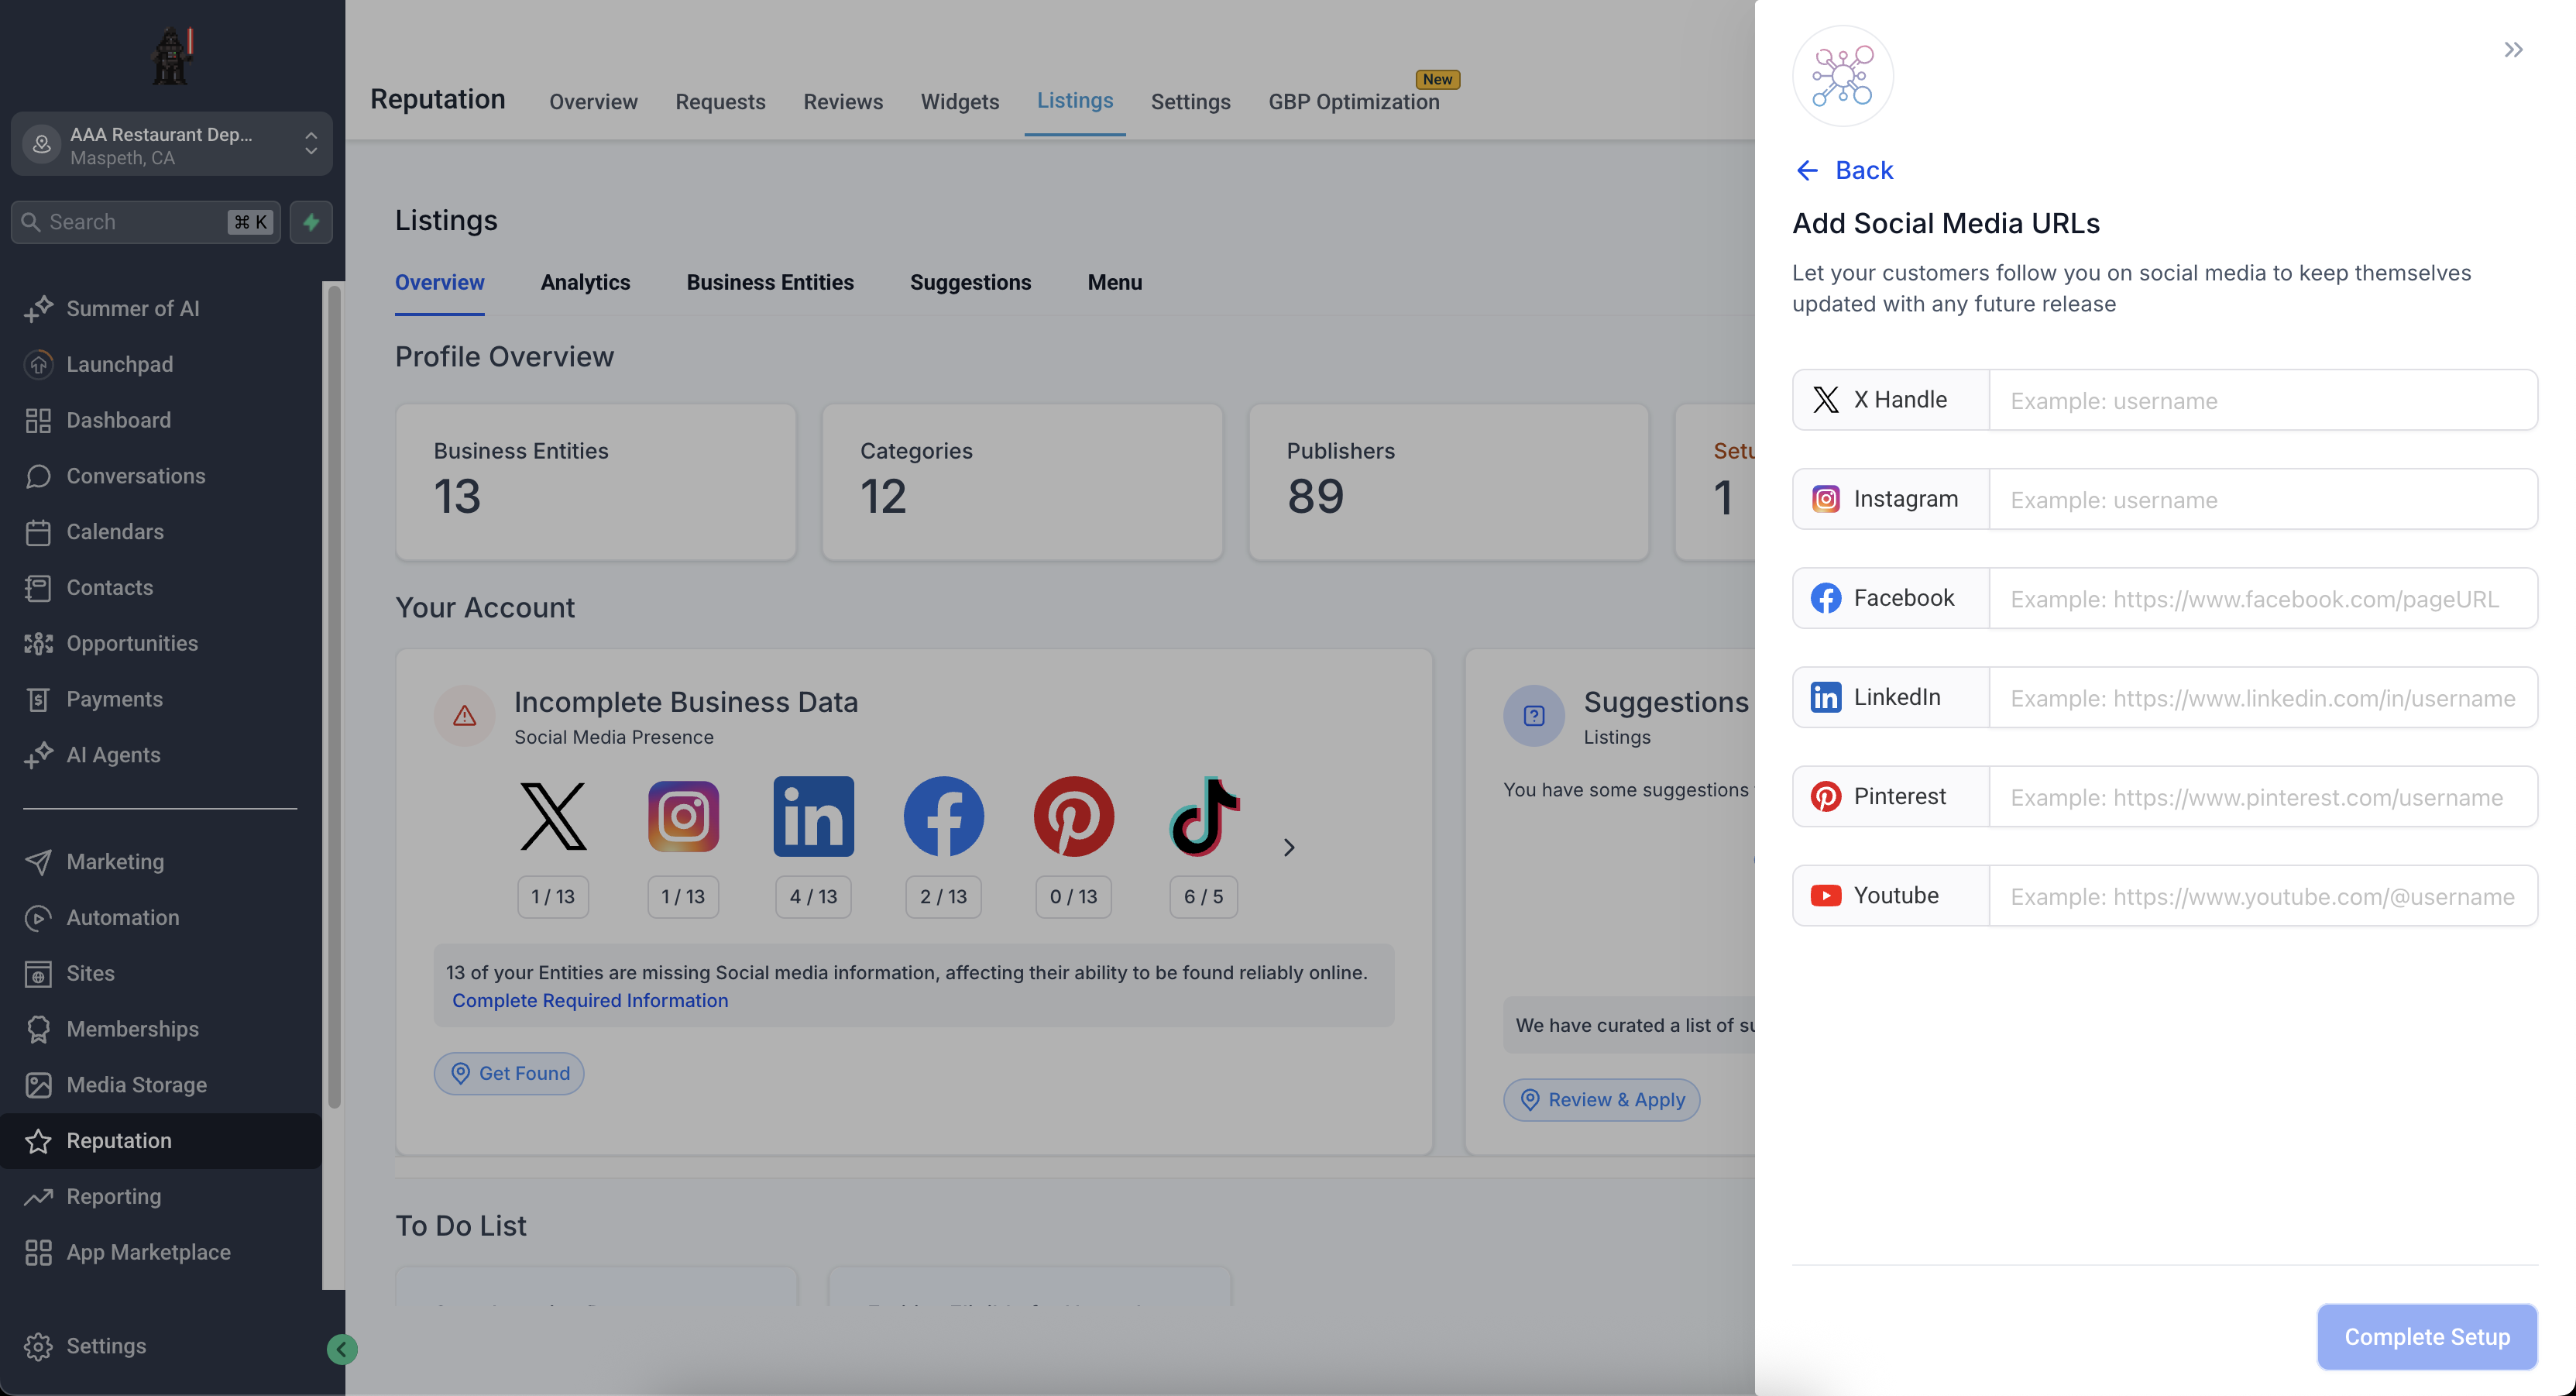This screenshot has width=2576, height=1396.
Task: Click the Instagram icon in Social Media Presence
Action: coord(683,816)
